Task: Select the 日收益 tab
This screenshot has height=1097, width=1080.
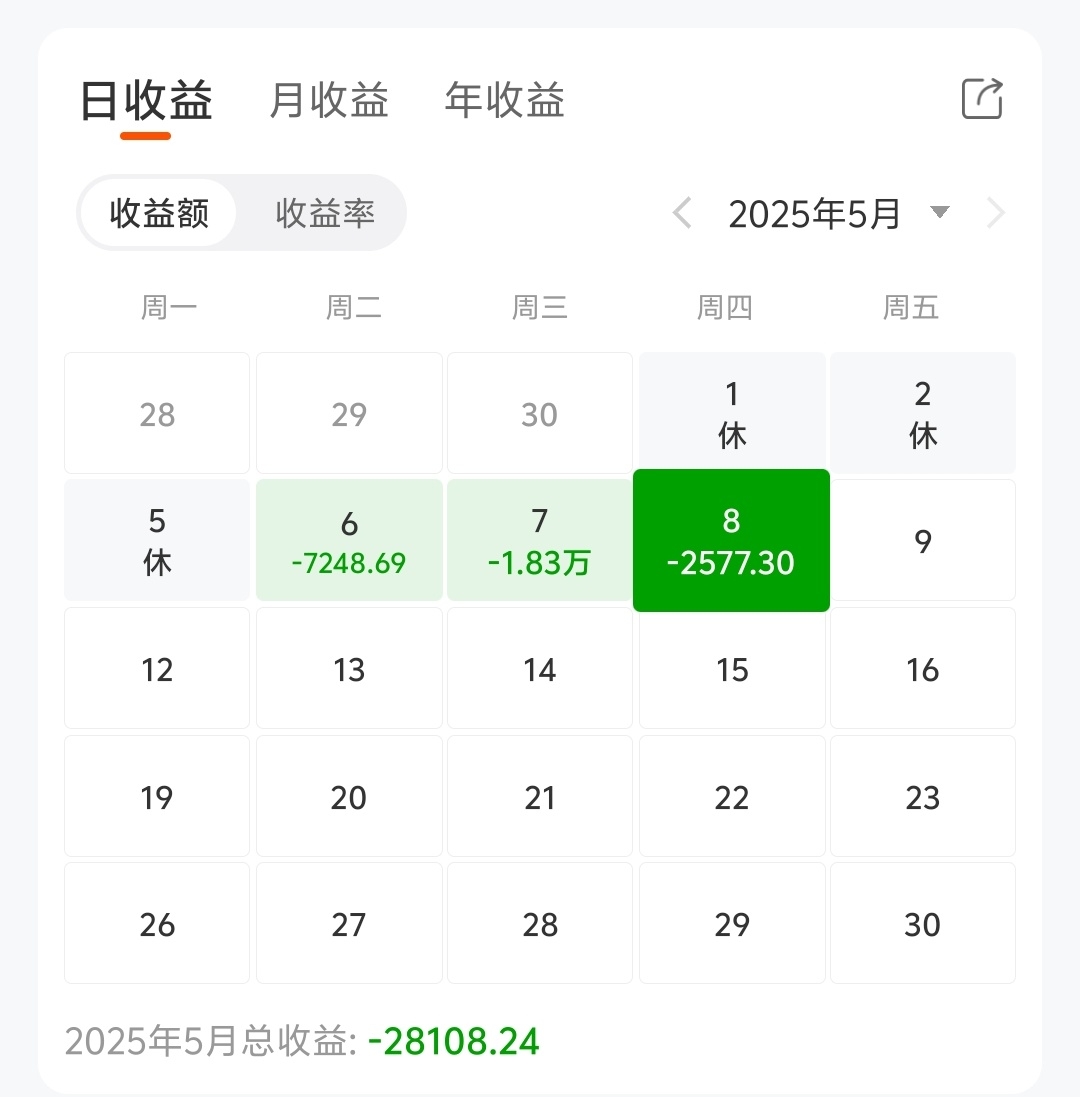Action: click(x=145, y=101)
